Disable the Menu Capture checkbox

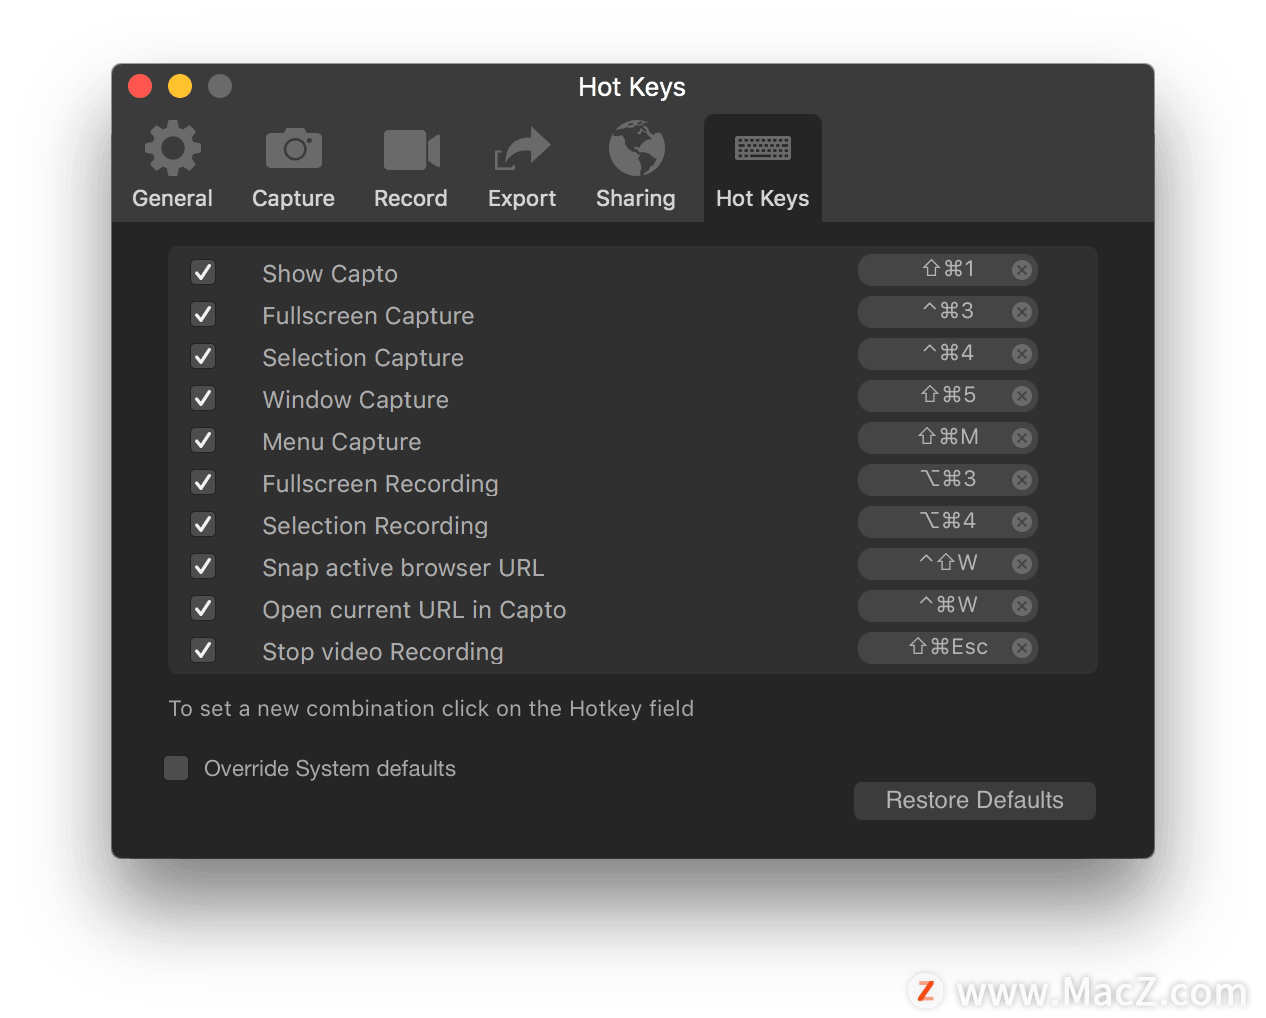point(203,440)
